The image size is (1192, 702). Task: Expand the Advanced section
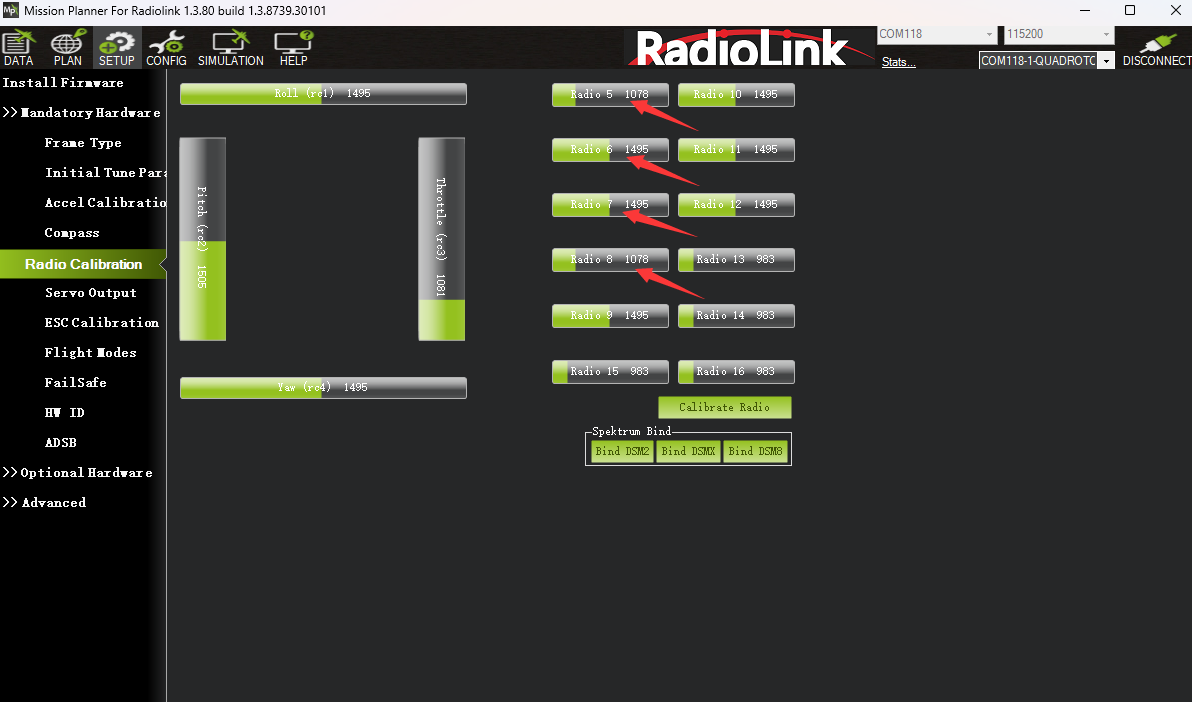45,503
